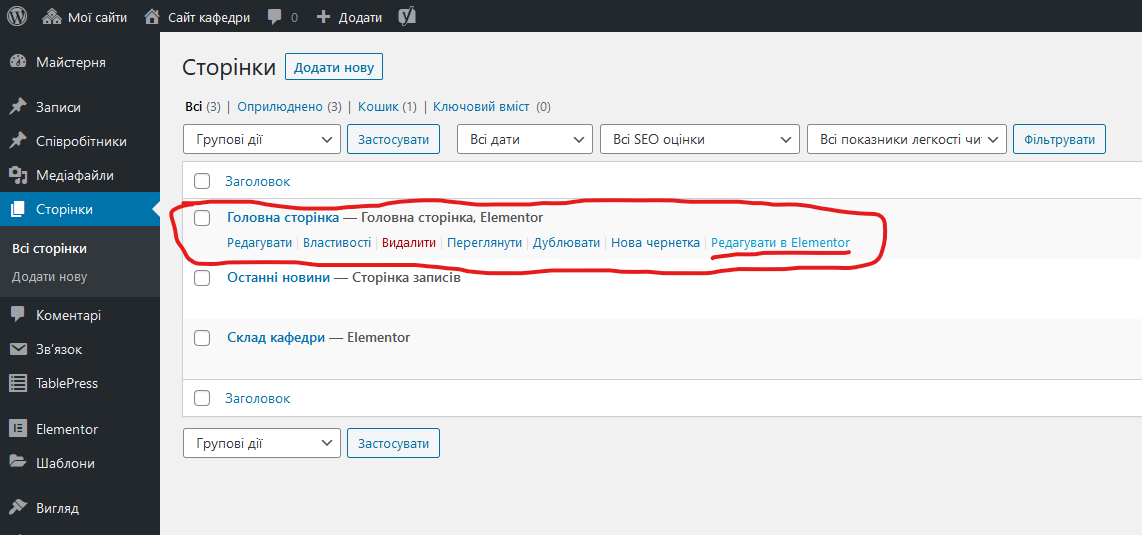
Task: Click the Elementor logo icon in sidebar
Action: point(18,429)
